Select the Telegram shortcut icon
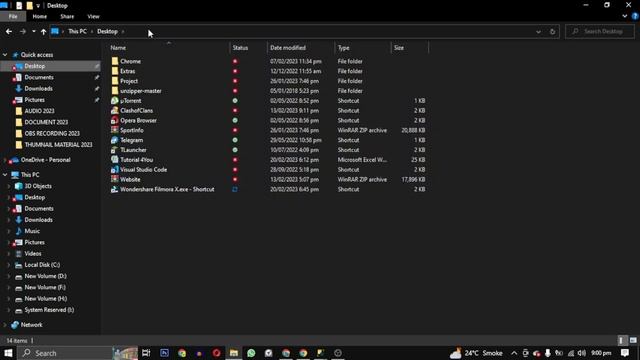The height and width of the screenshot is (360, 640). pos(115,140)
